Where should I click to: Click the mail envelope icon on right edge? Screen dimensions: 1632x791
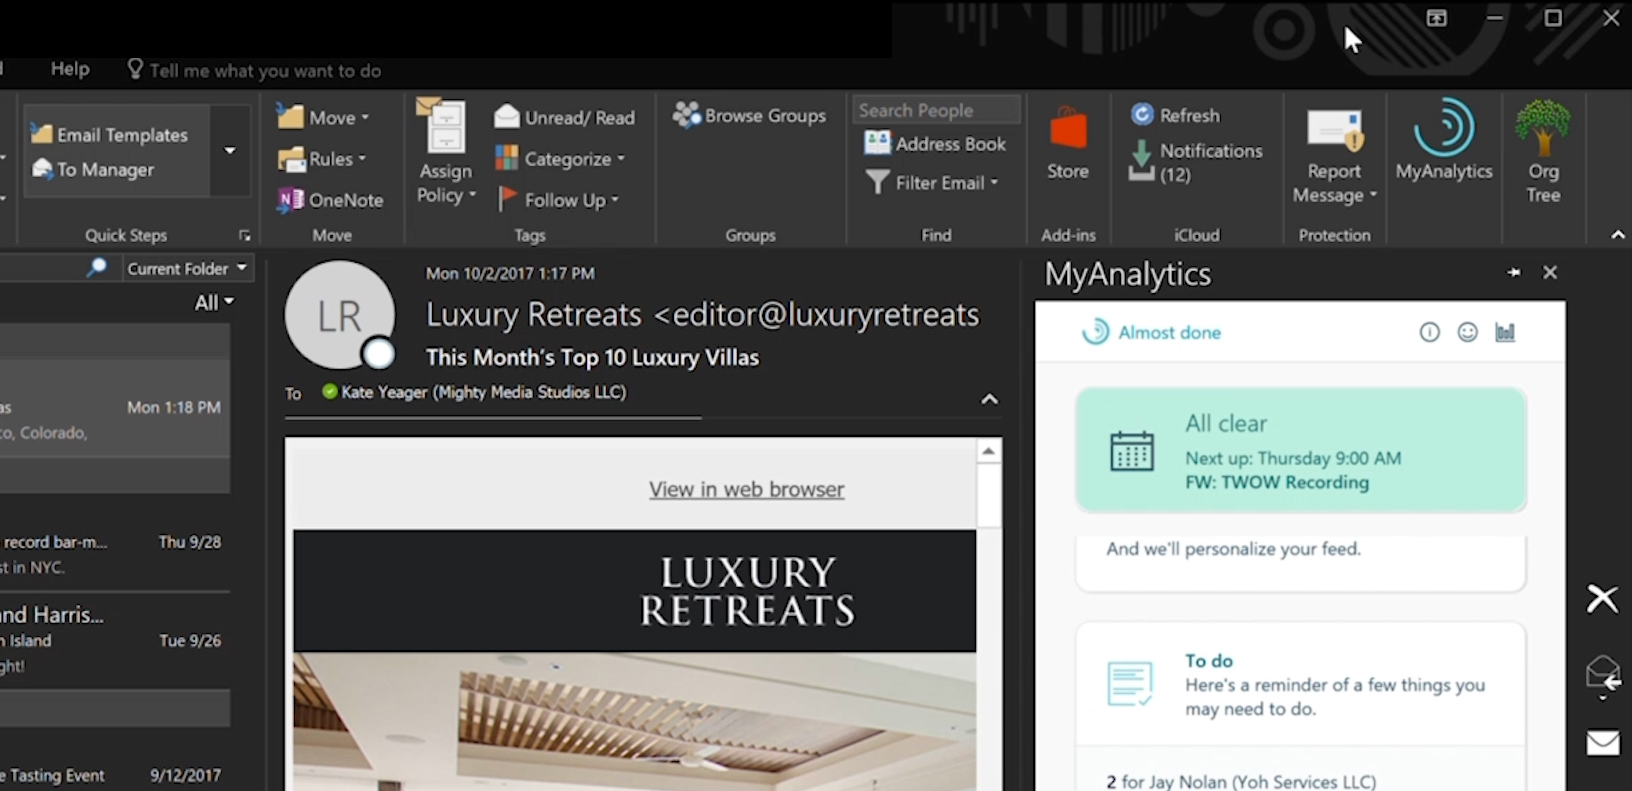1603,743
